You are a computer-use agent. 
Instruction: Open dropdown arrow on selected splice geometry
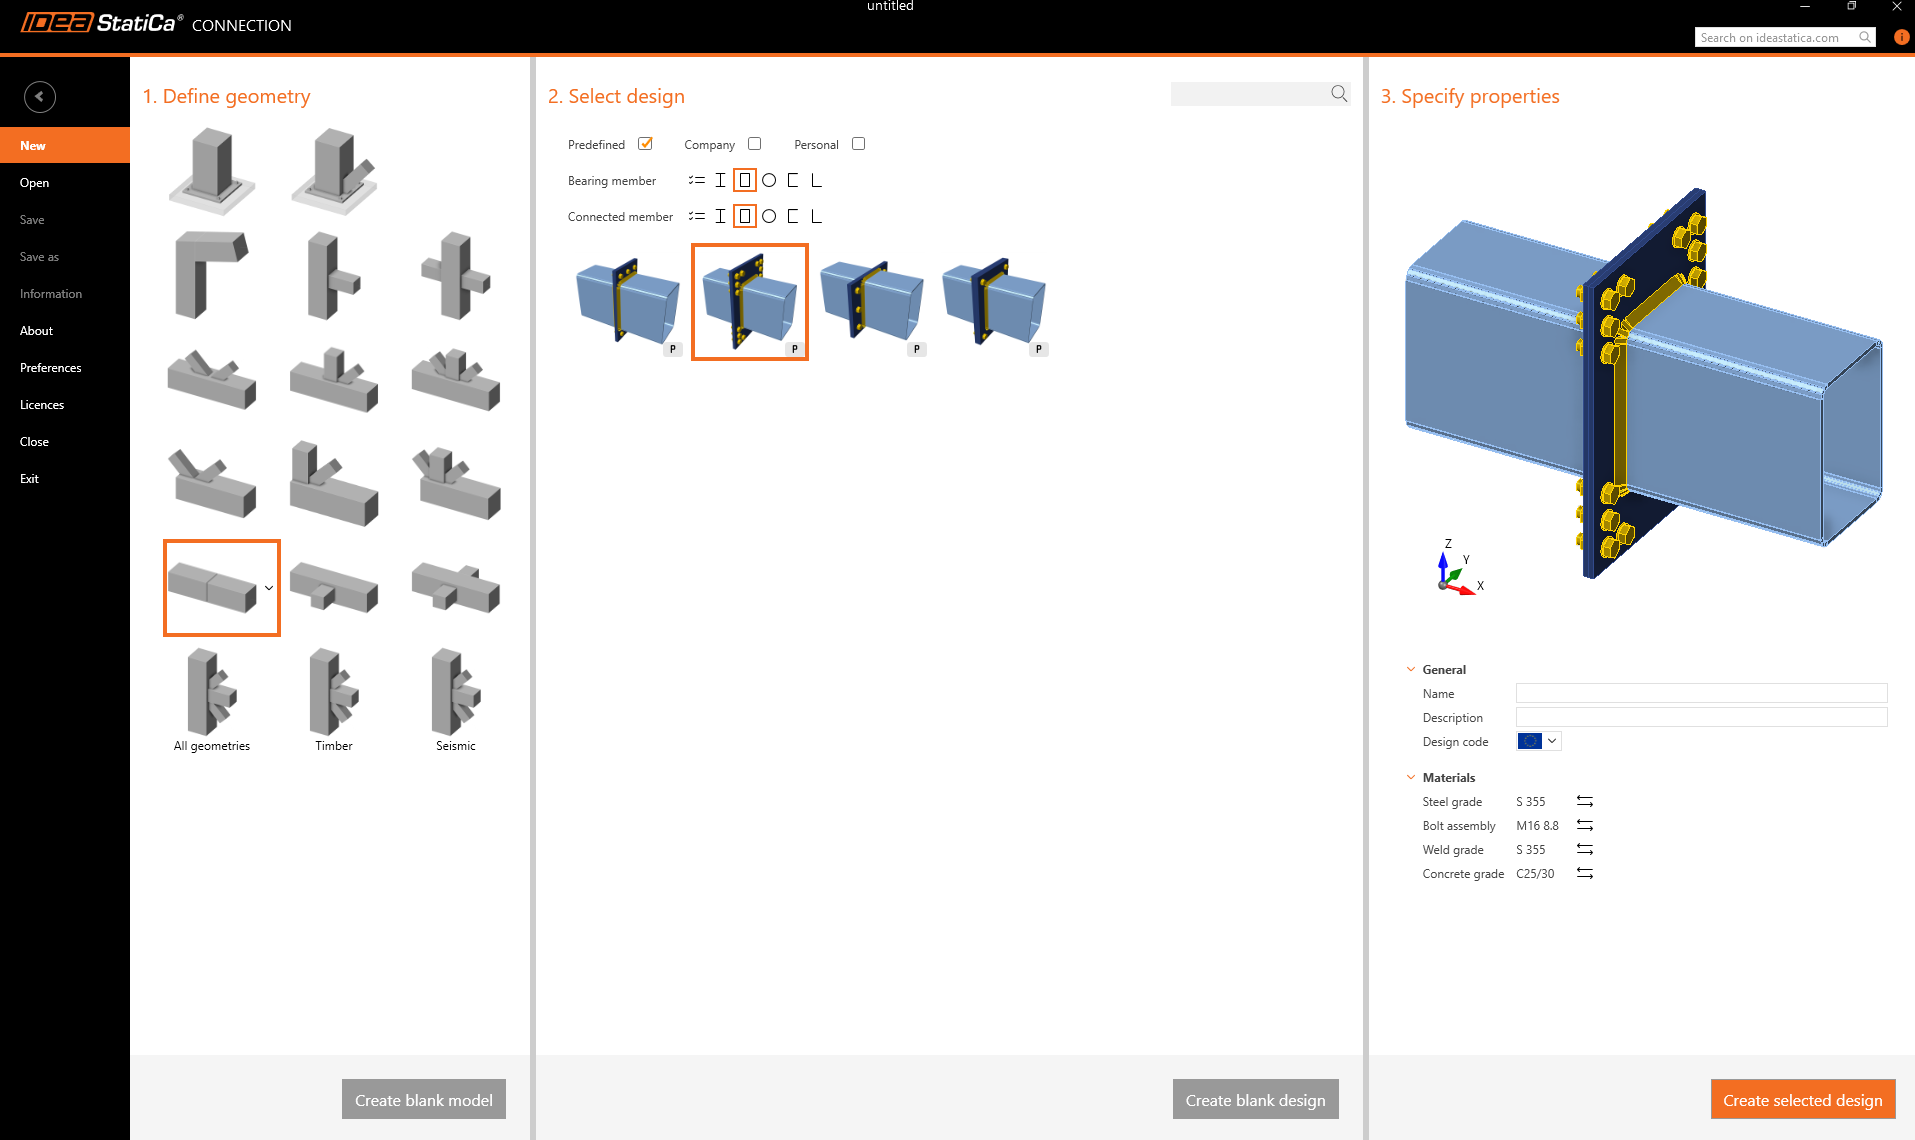[269, 588]
